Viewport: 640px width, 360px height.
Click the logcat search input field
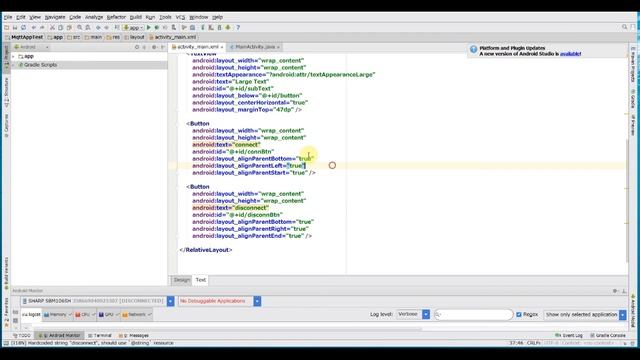click(473, 314)
